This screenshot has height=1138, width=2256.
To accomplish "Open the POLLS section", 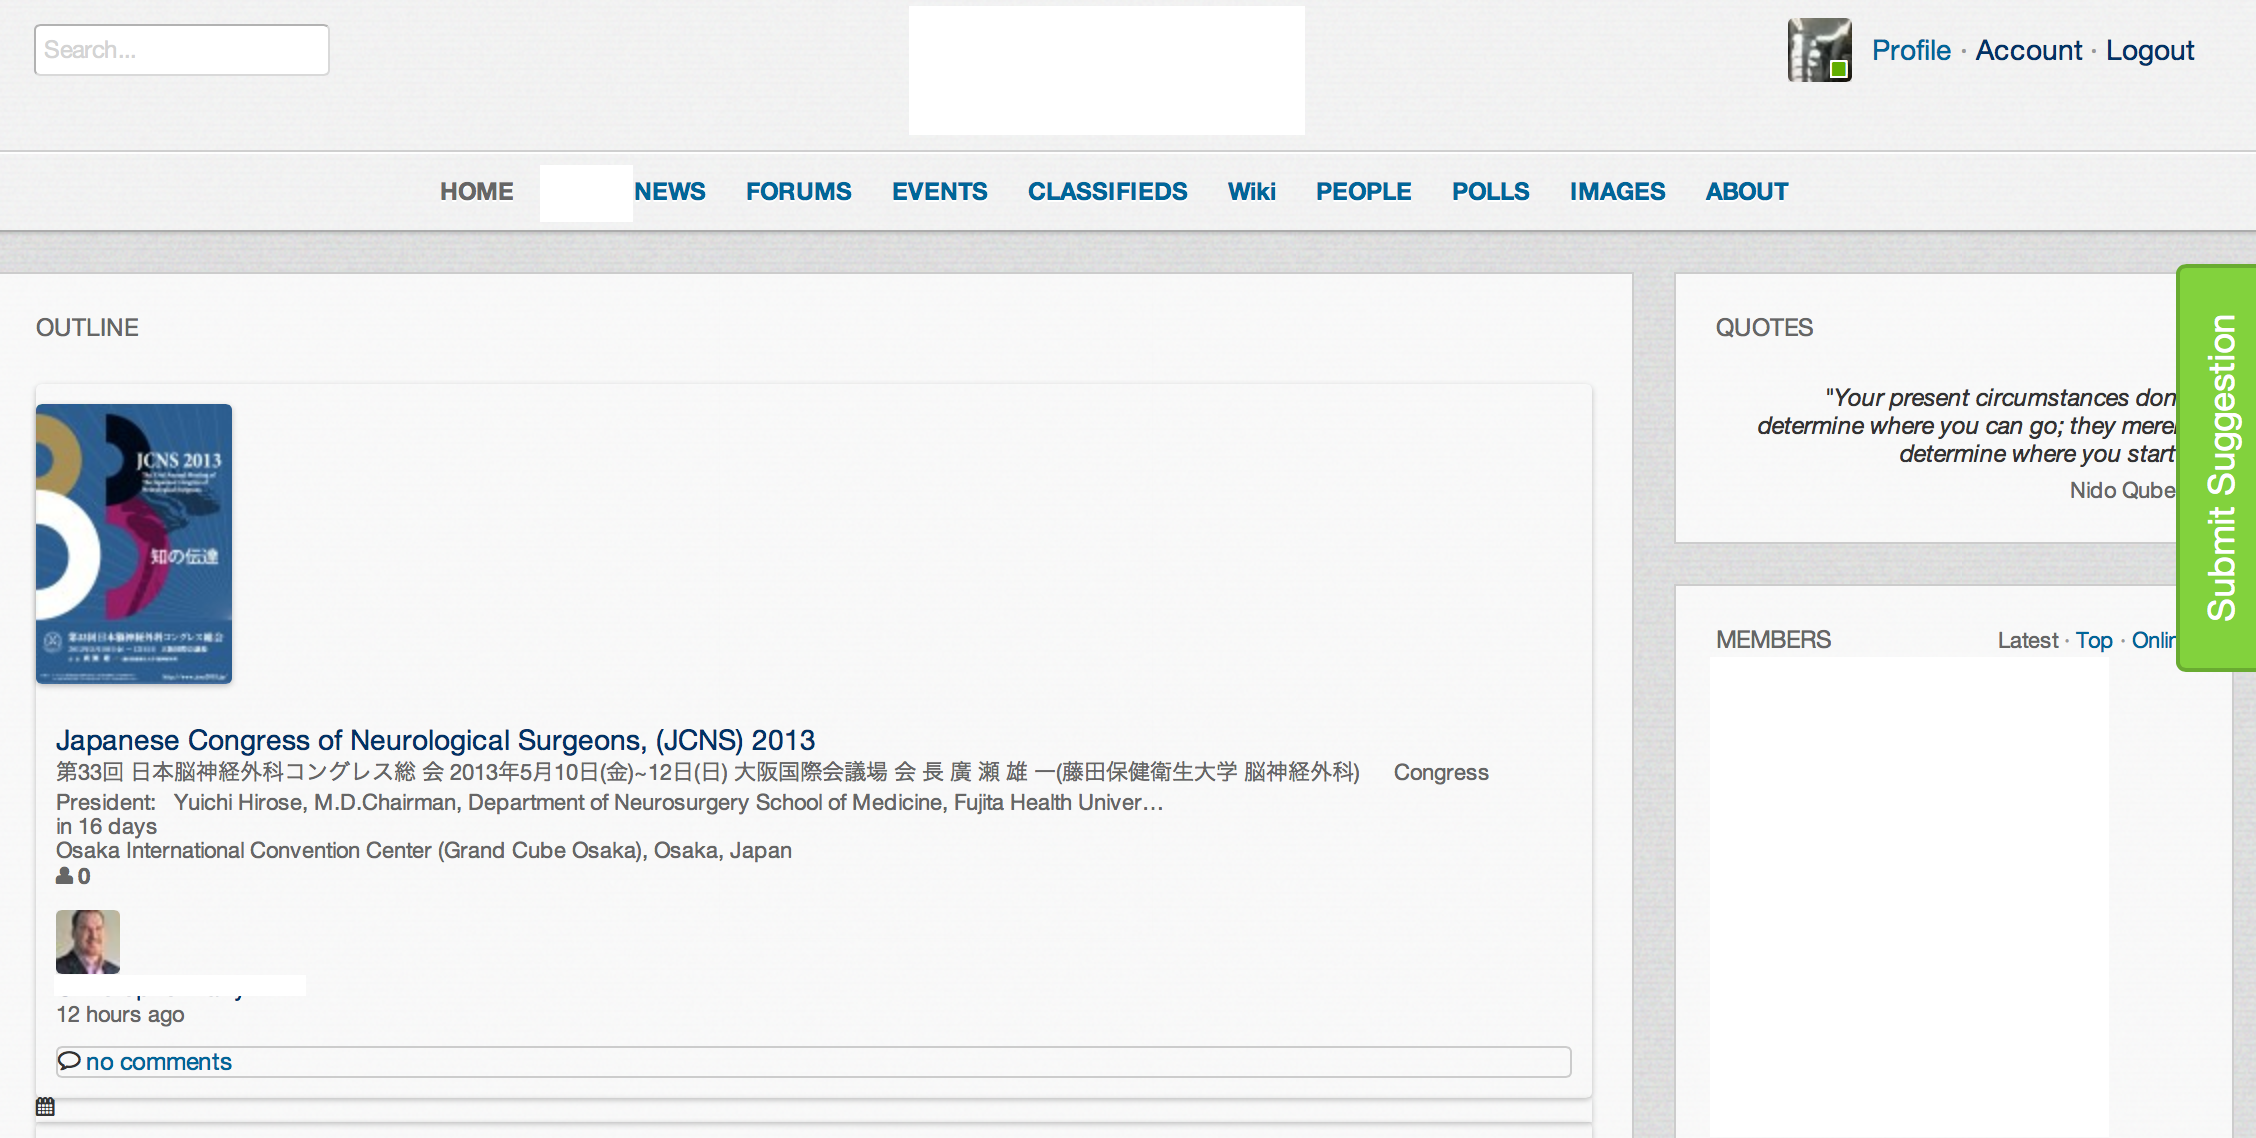I will [x=1490, y=191].
